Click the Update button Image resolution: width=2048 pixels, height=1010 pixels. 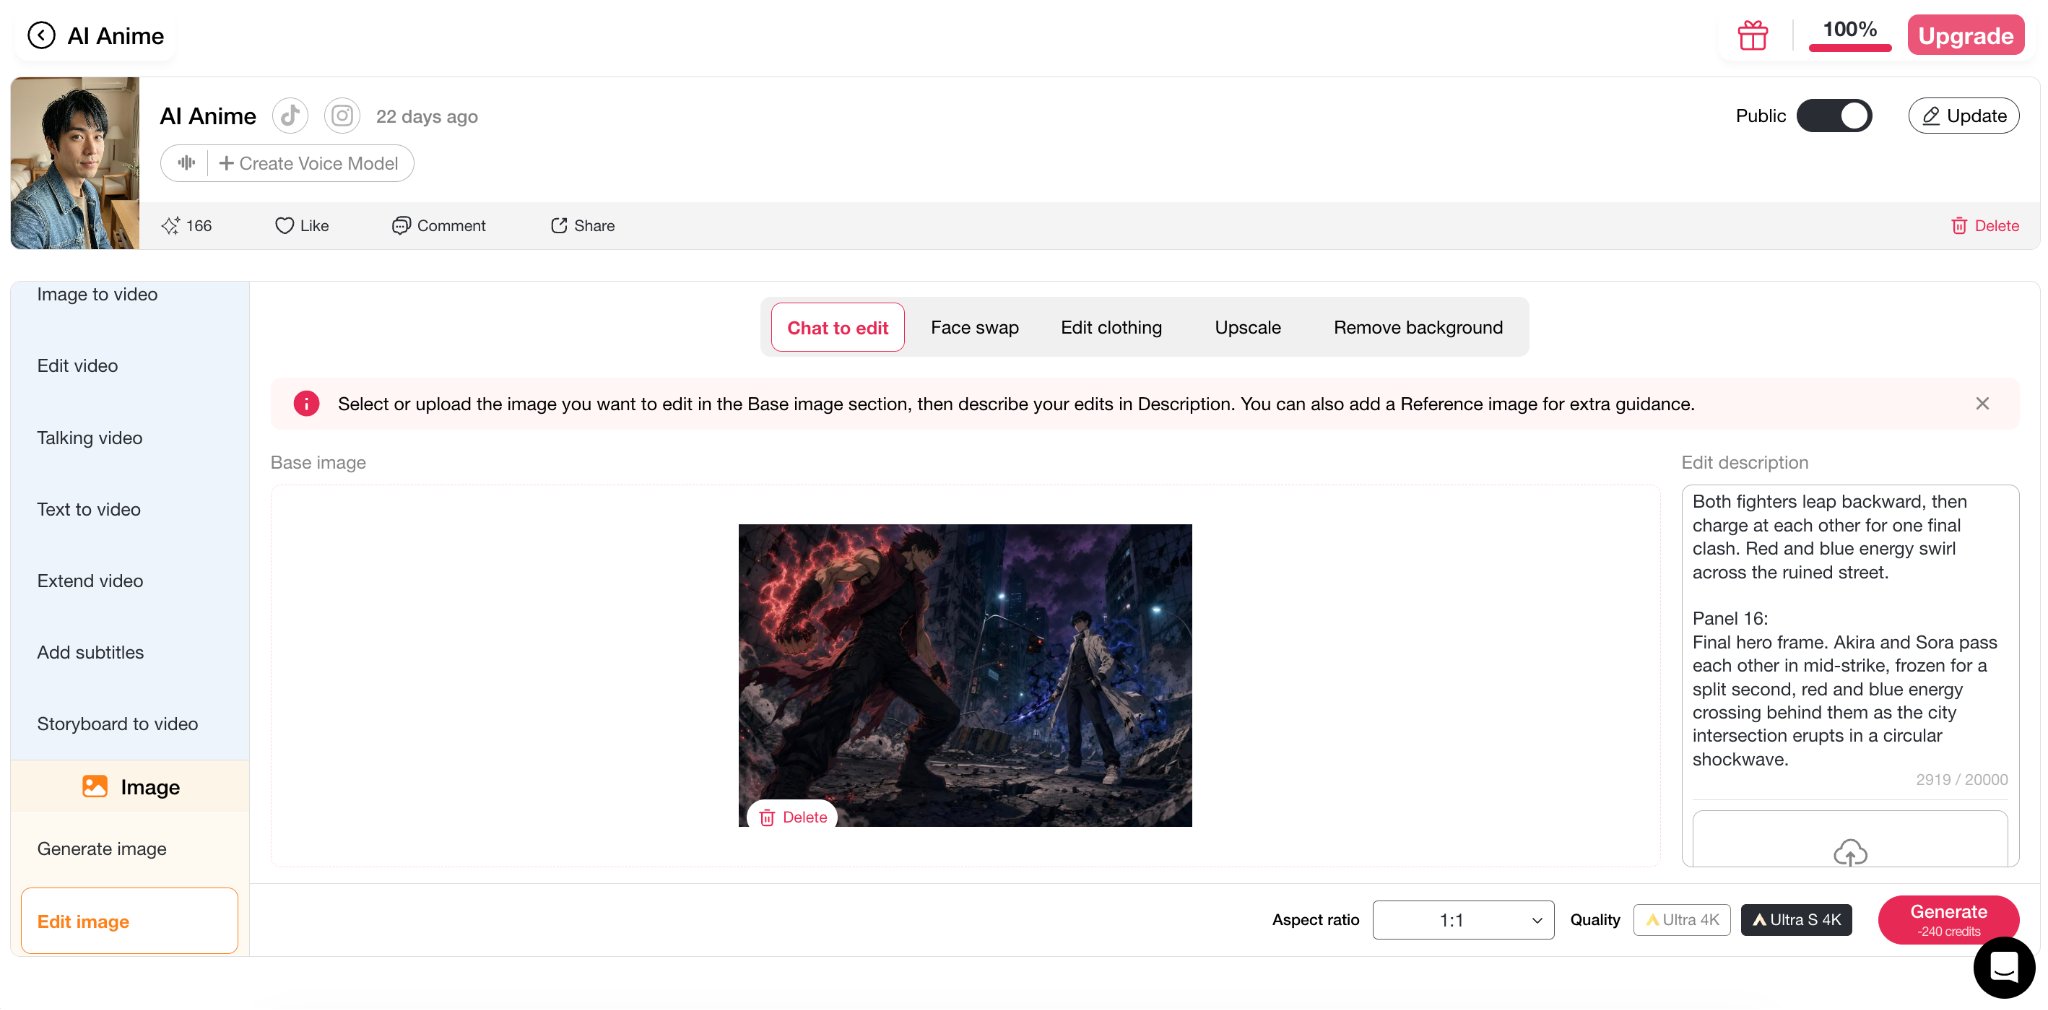[1964, 116]
